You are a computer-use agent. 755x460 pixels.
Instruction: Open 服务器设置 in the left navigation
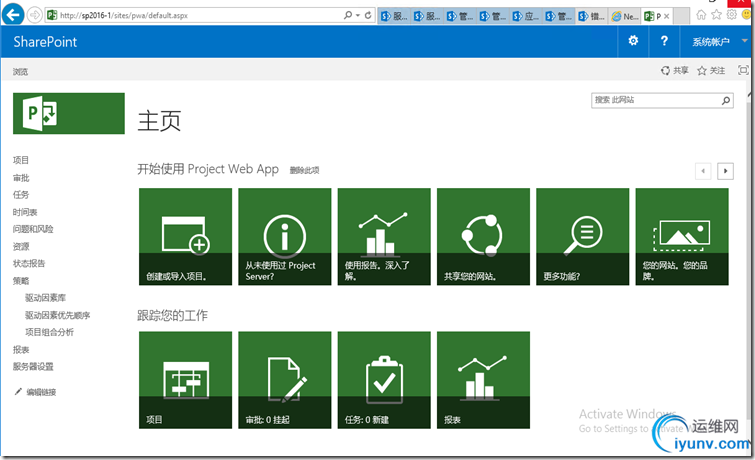(x=33, y=366)
